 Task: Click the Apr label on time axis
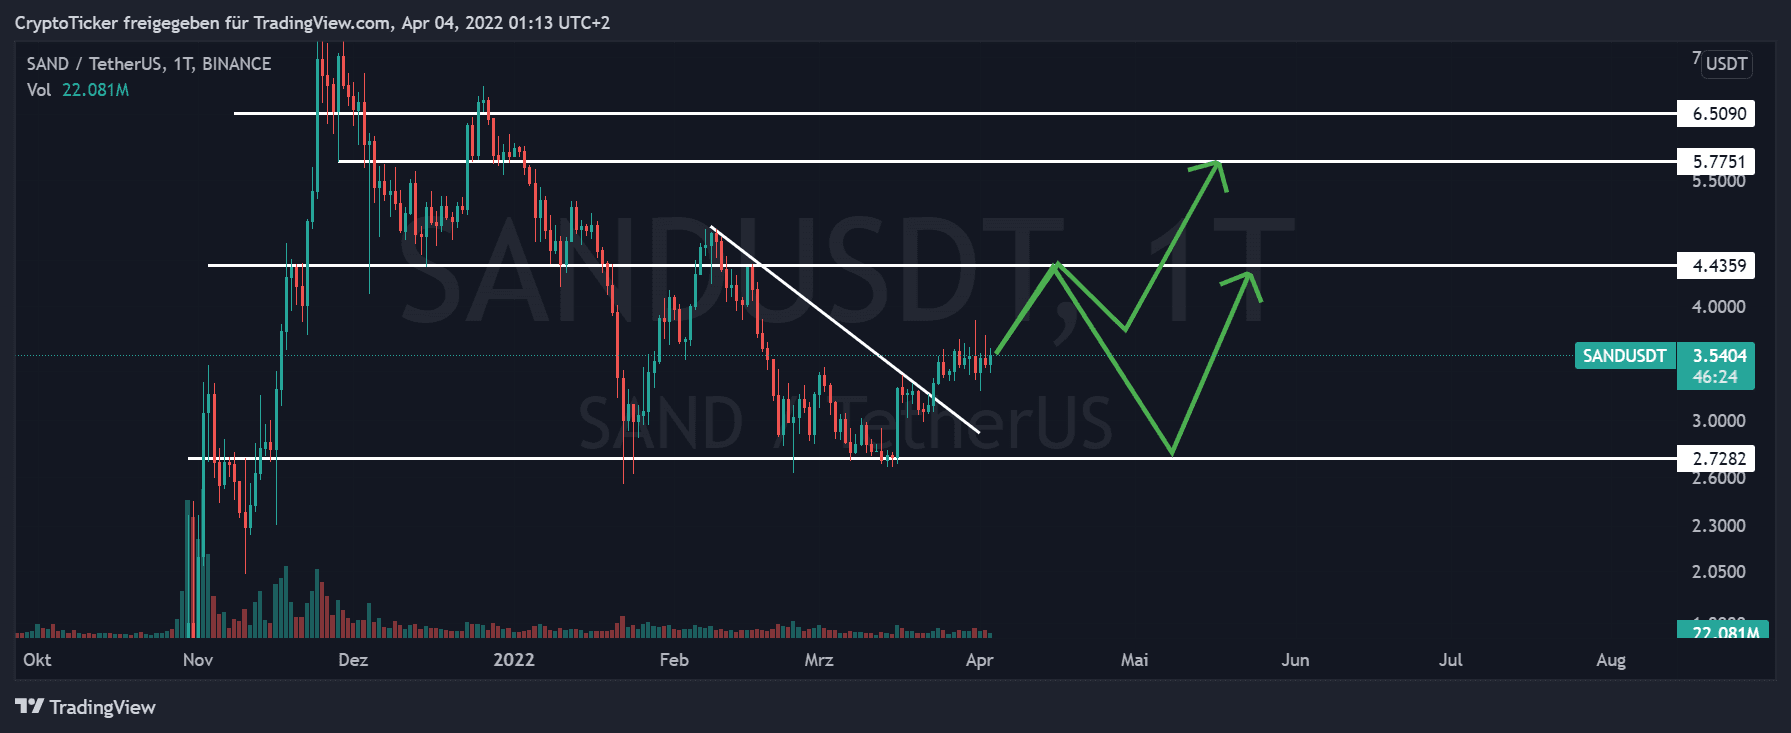979,660
